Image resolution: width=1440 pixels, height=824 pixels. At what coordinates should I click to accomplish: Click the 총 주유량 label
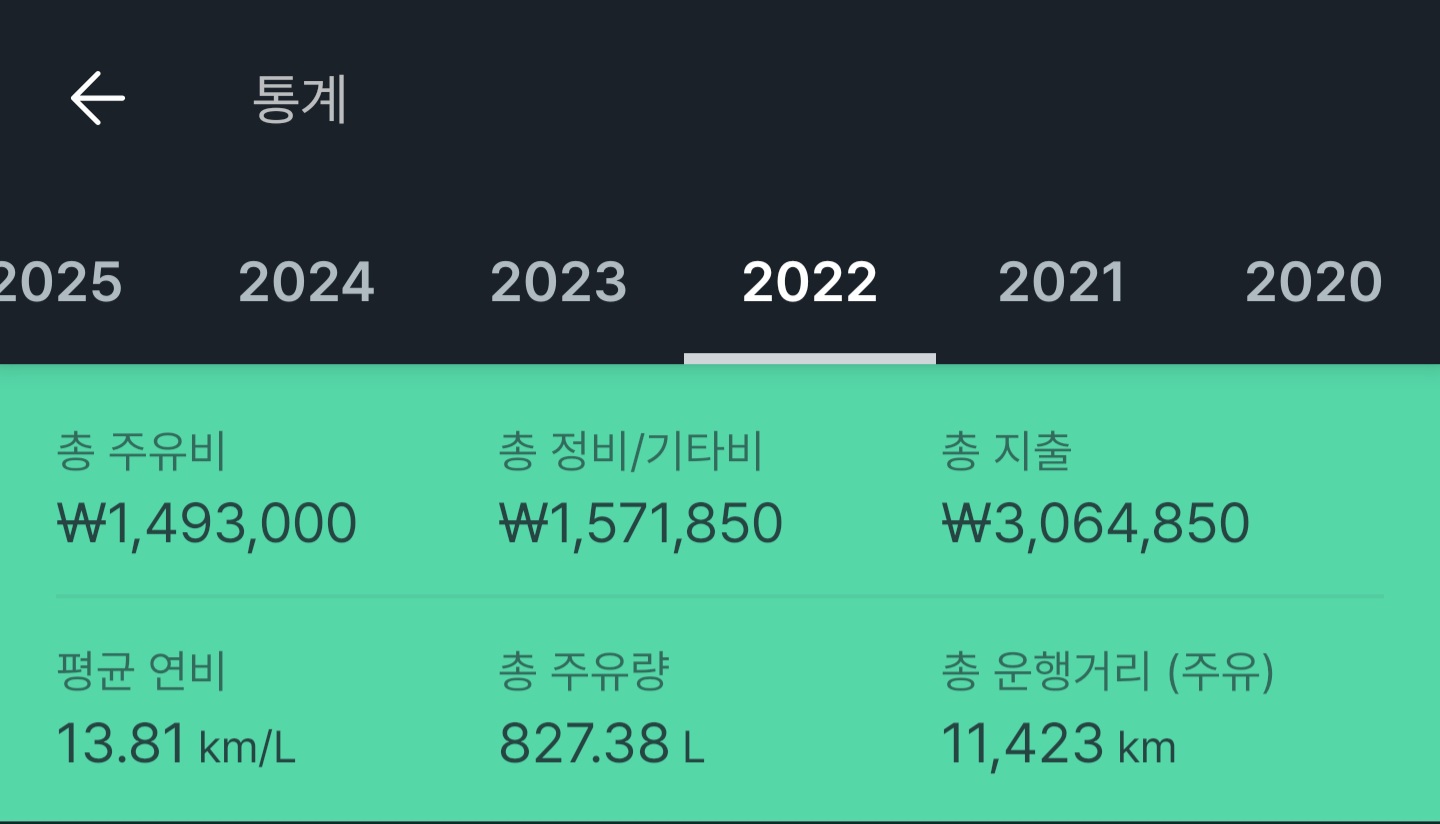pos(584,672)
